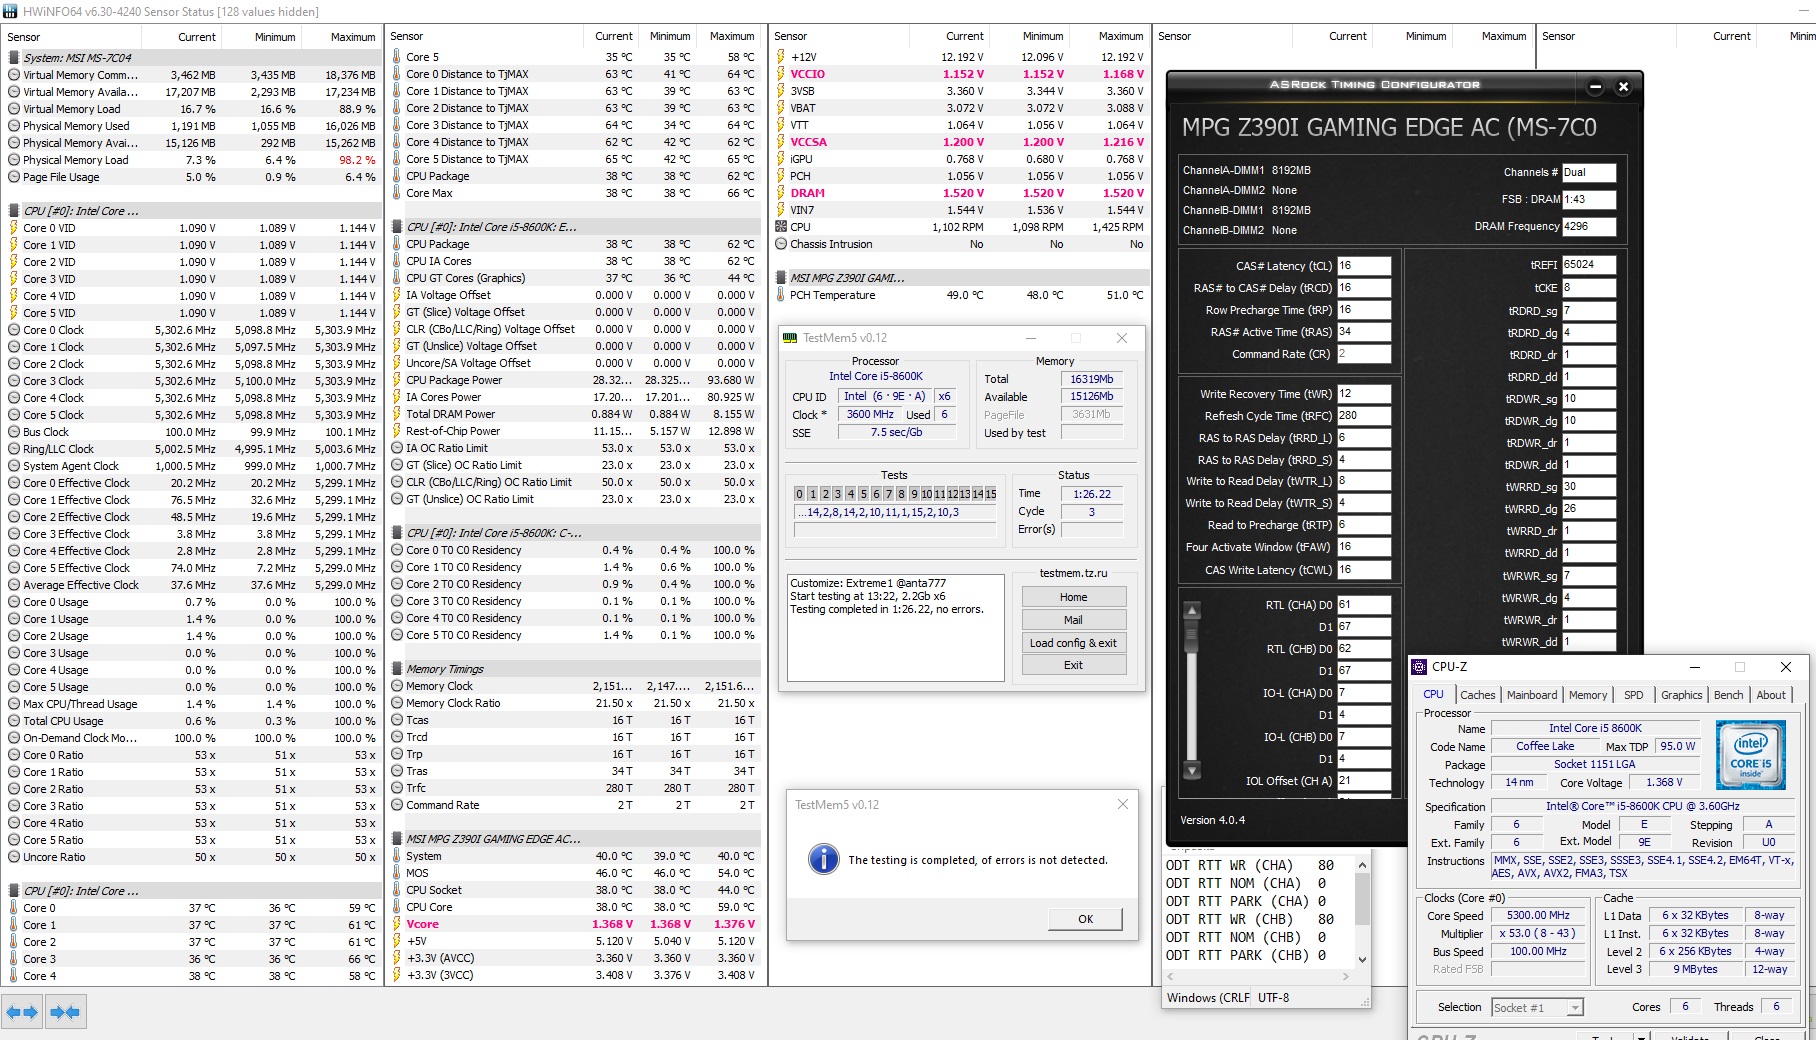Click the Chassis Intrusion sensor icon

coord(782,244)
